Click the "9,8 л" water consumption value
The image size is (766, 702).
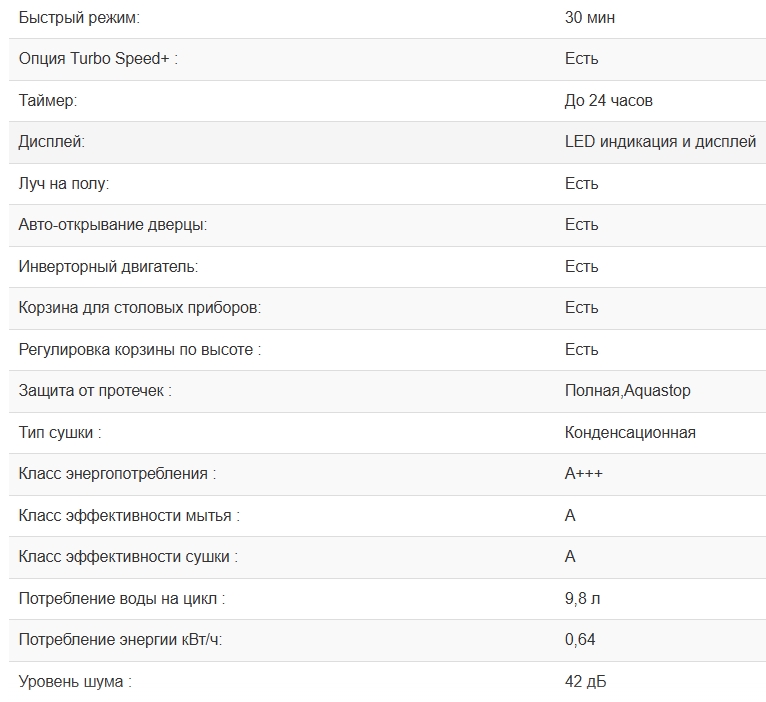[x=582, y=599]
